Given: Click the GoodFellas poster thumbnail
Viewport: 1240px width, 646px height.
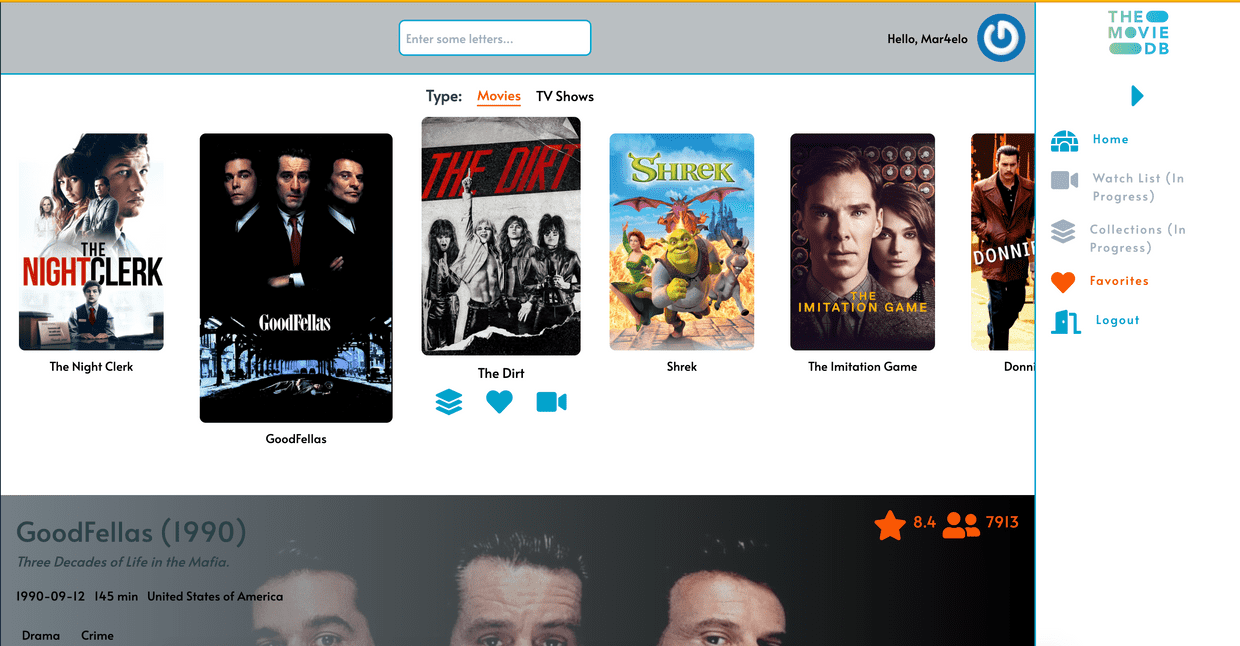Looking at the screenshot, I should coord(296,278).
